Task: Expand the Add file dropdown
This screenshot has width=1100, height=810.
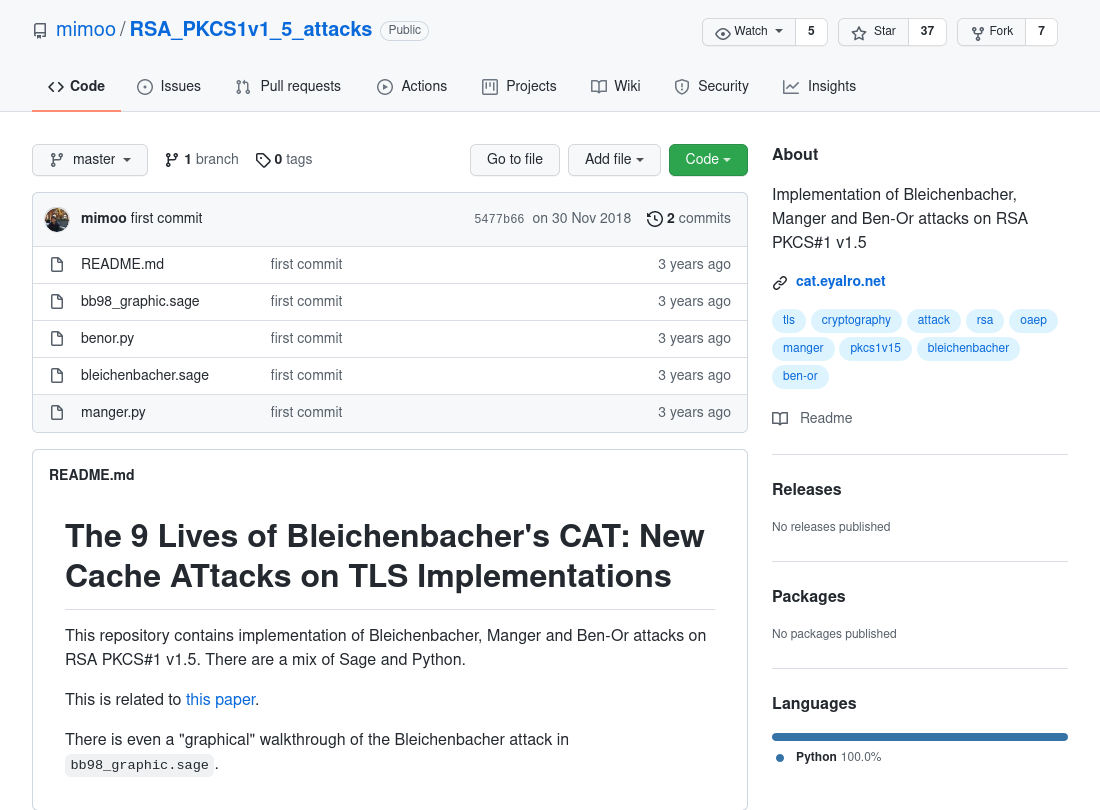Action: pos(614,159)
